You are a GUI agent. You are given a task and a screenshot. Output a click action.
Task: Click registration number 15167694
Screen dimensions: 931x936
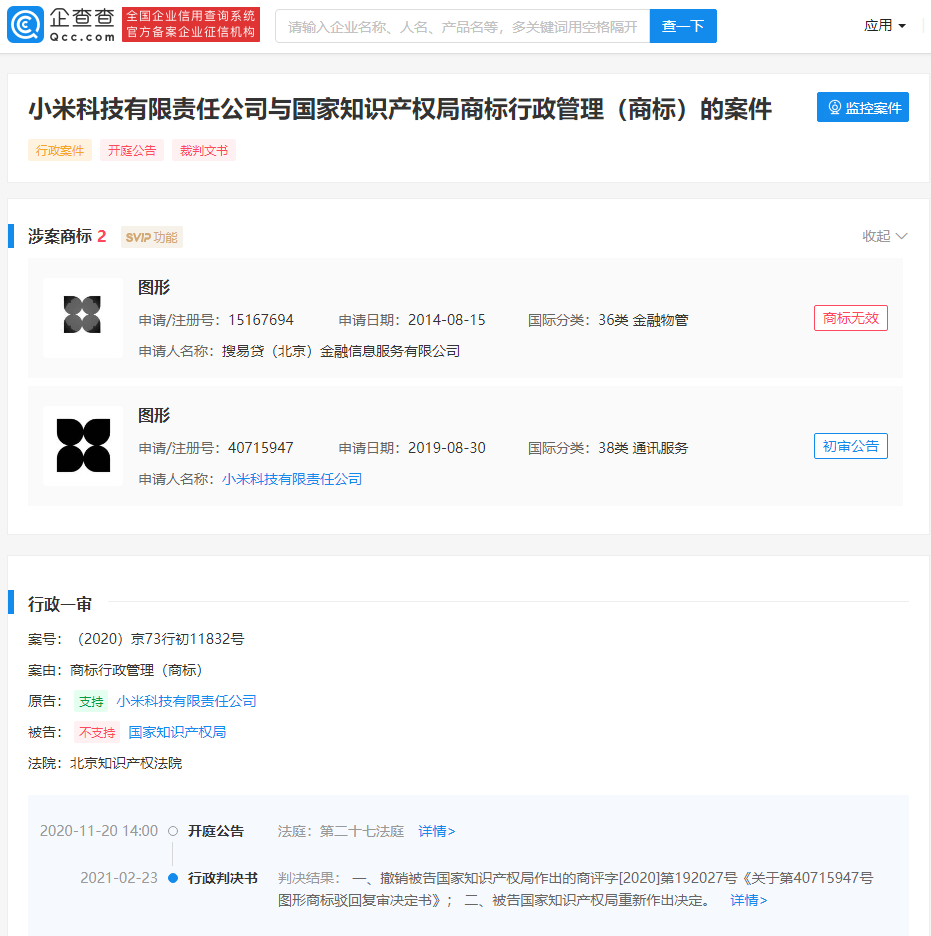[261, 320]
